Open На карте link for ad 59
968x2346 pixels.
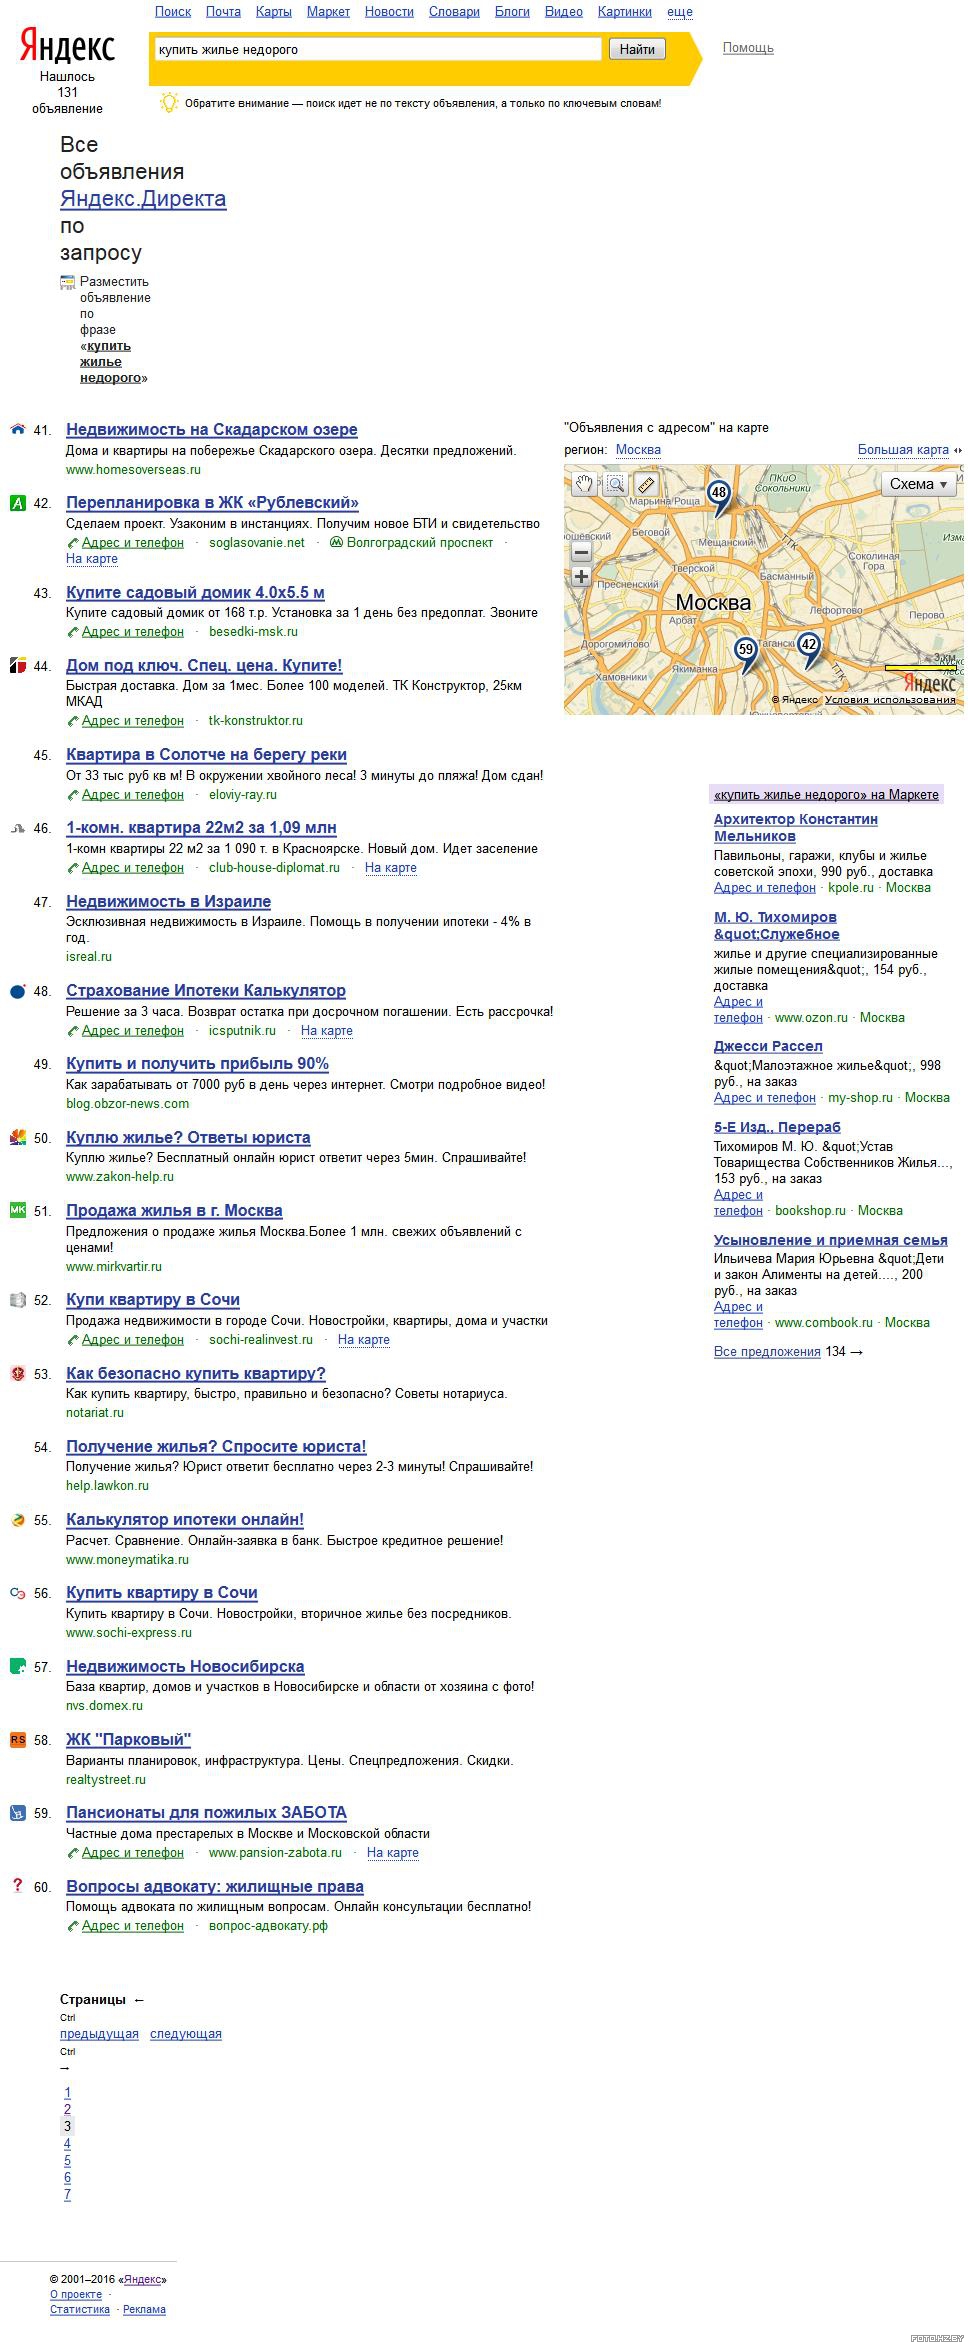tap(393, 1853)
